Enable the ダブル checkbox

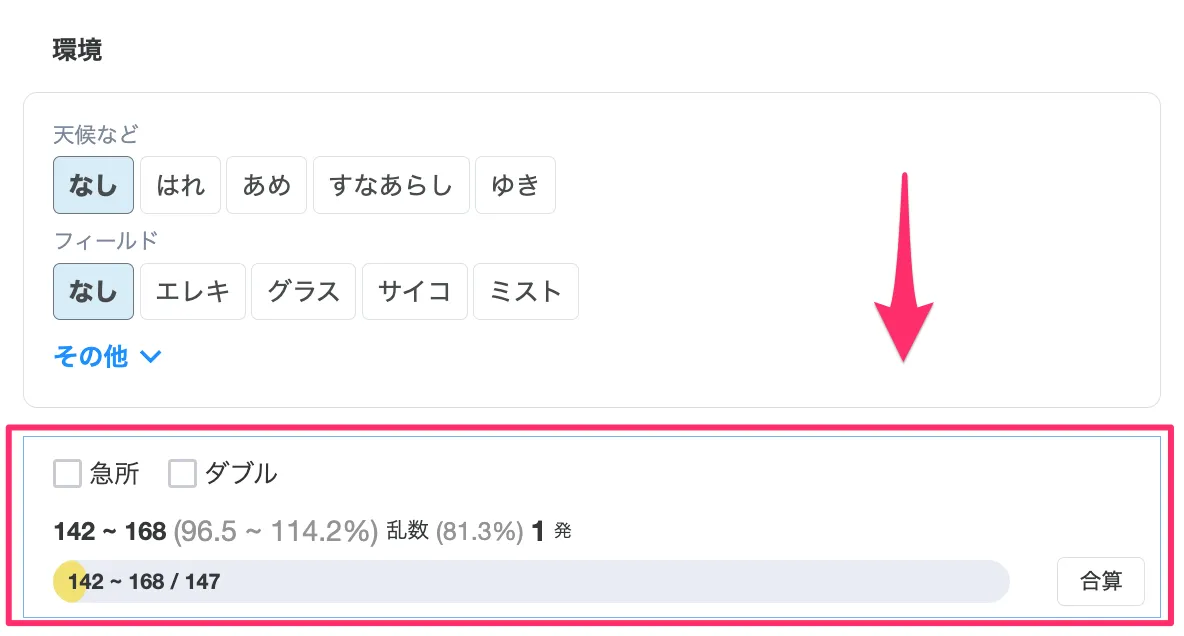click(x=181, y=473)
